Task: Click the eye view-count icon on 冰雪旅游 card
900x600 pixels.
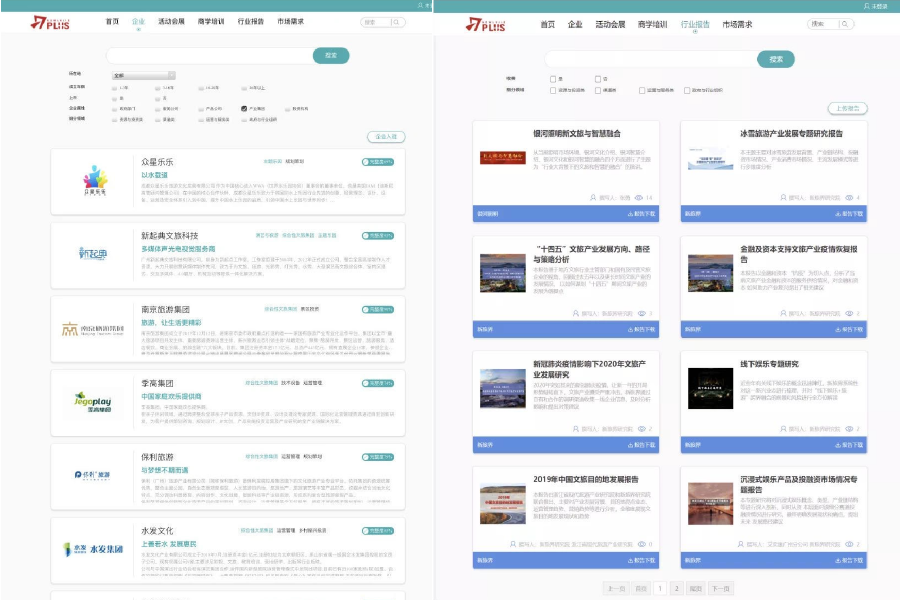Action: click(849, 198)
